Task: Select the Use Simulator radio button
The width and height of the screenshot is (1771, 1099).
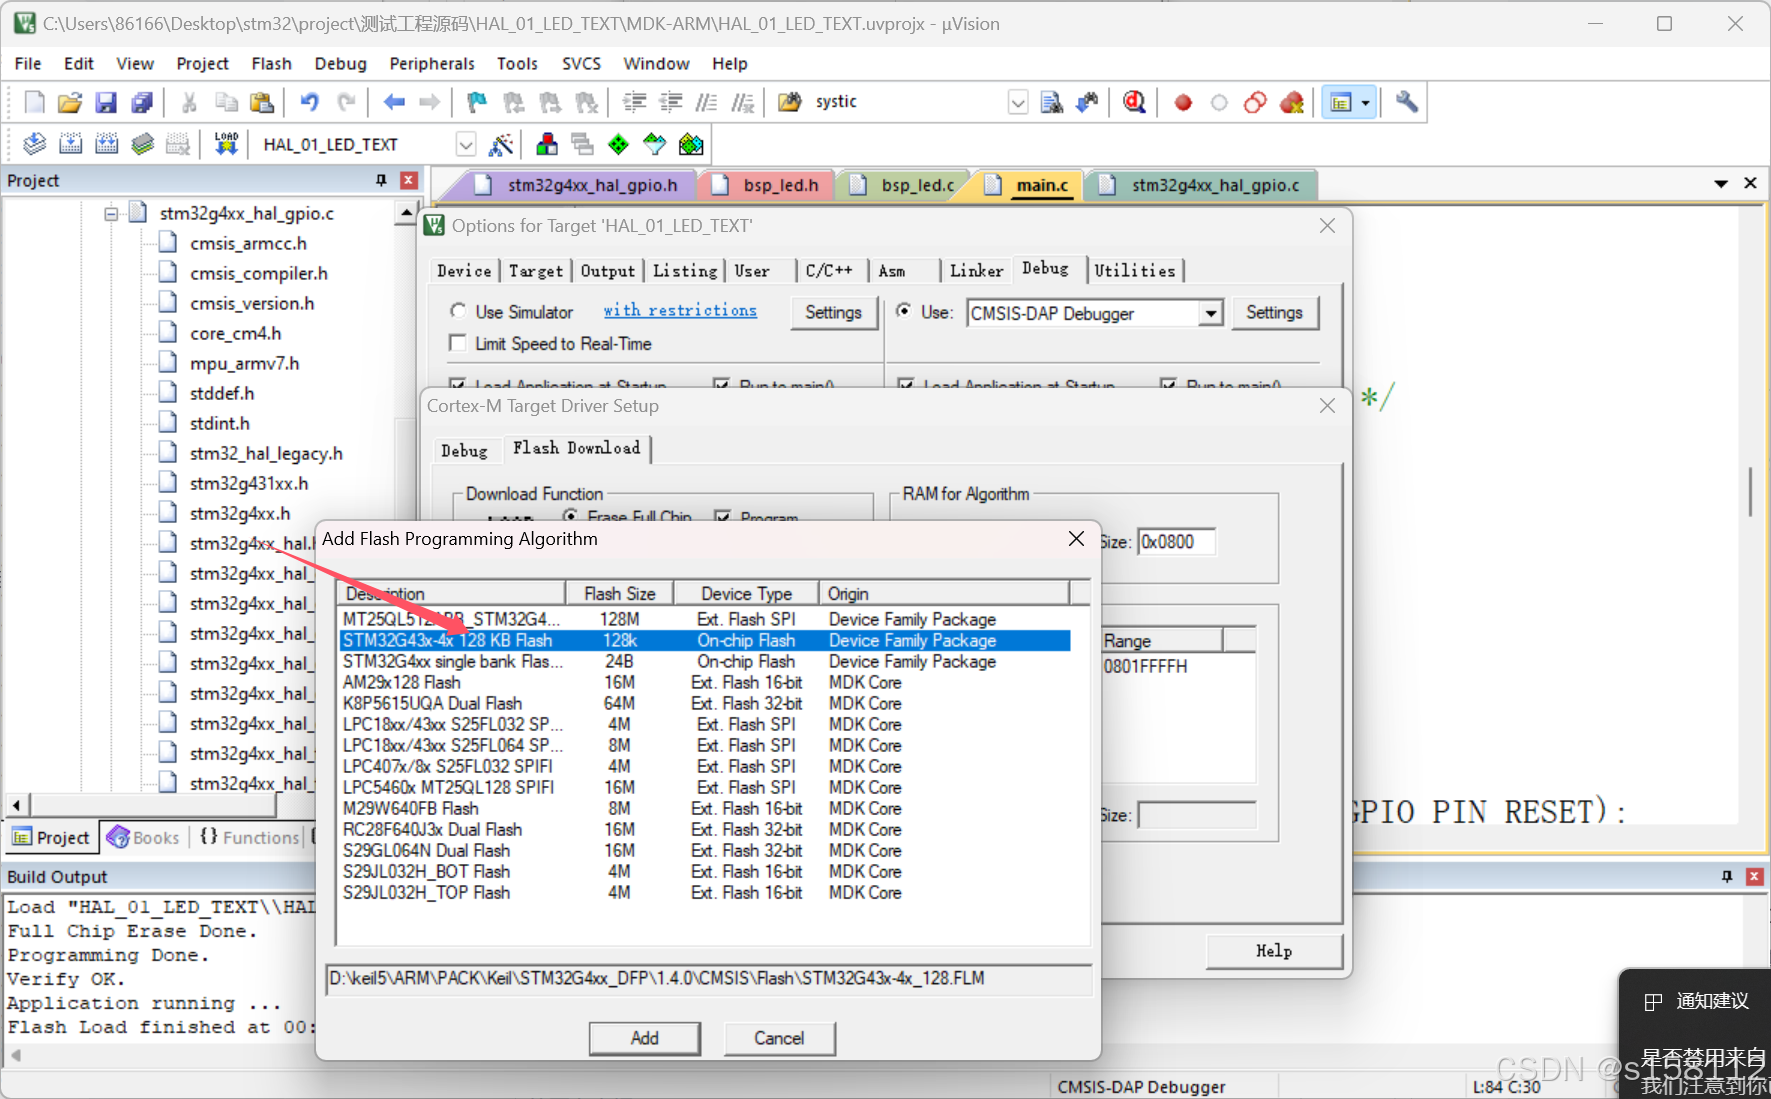Action: point(458,311)
